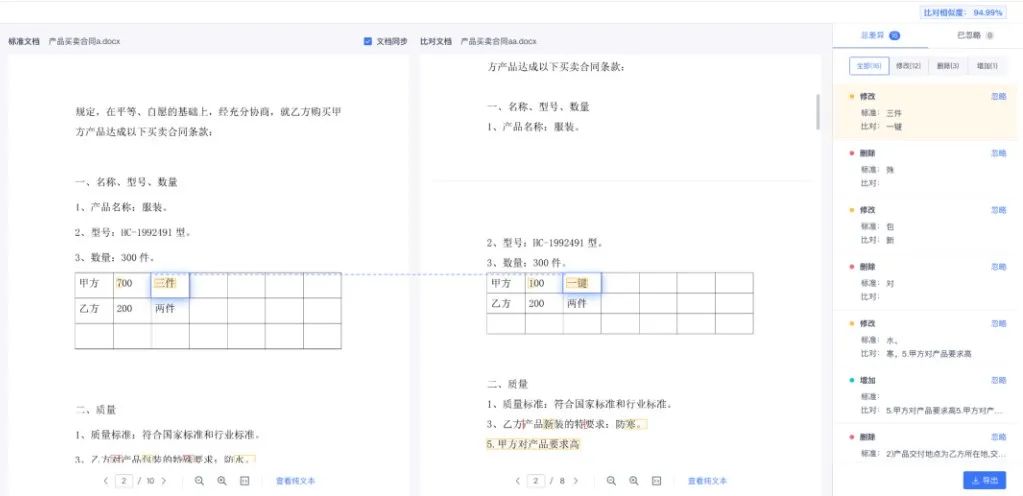Ignore the 包 / 新 modification

tap(998, 209)
